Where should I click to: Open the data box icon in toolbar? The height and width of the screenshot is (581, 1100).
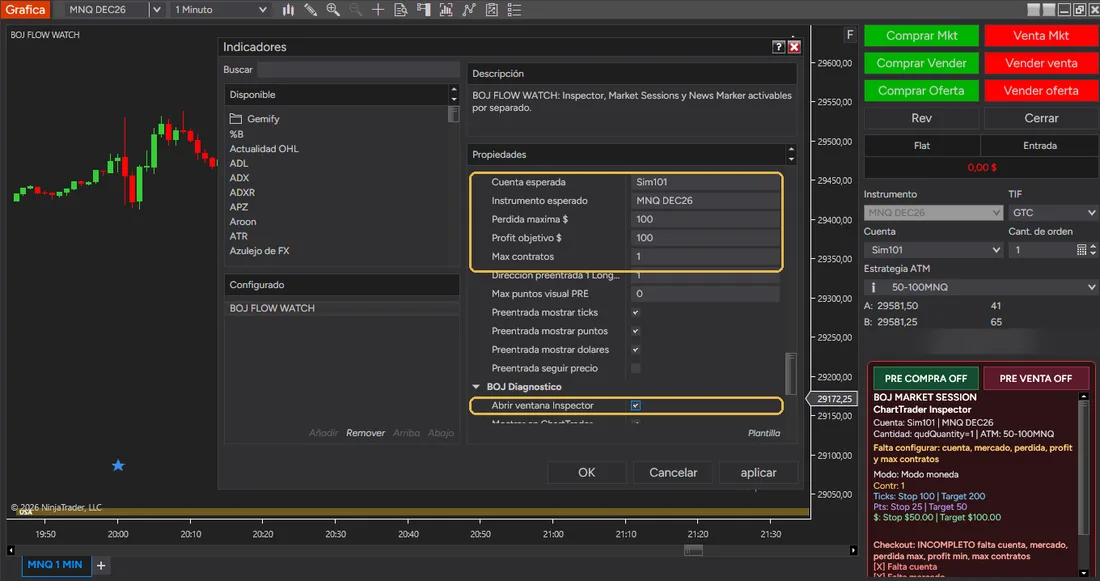click(x=401, y=10)
